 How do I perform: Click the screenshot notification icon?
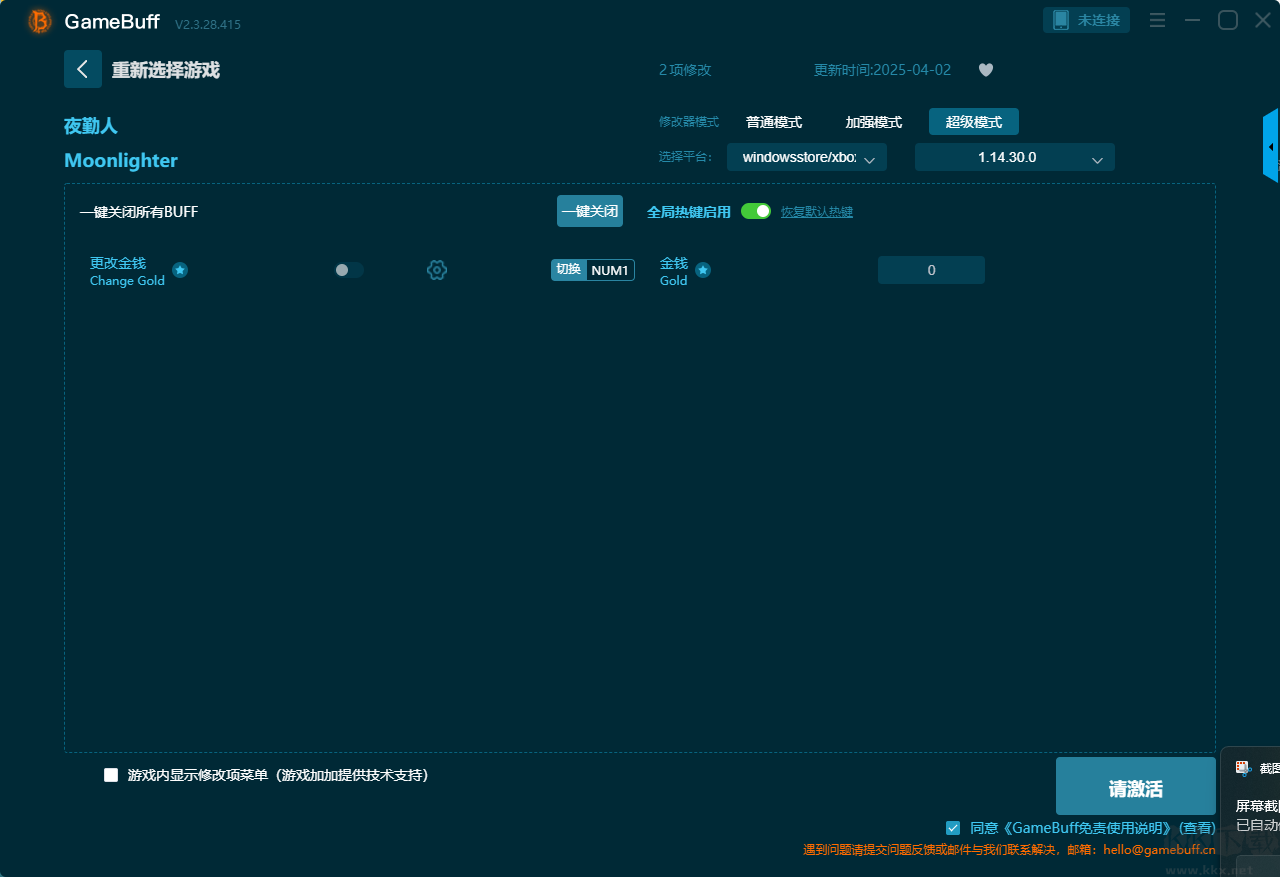1243,768
